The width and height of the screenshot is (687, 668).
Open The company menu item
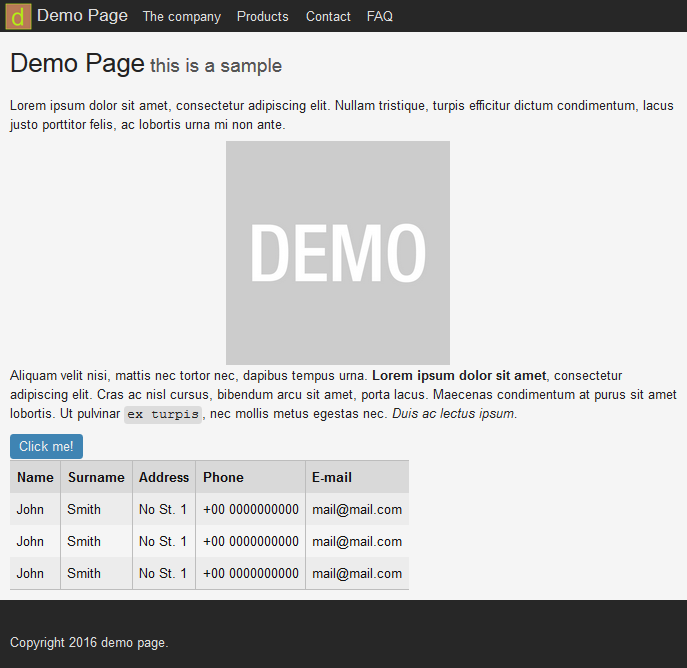pyautogui.click(x=182, y=17)
